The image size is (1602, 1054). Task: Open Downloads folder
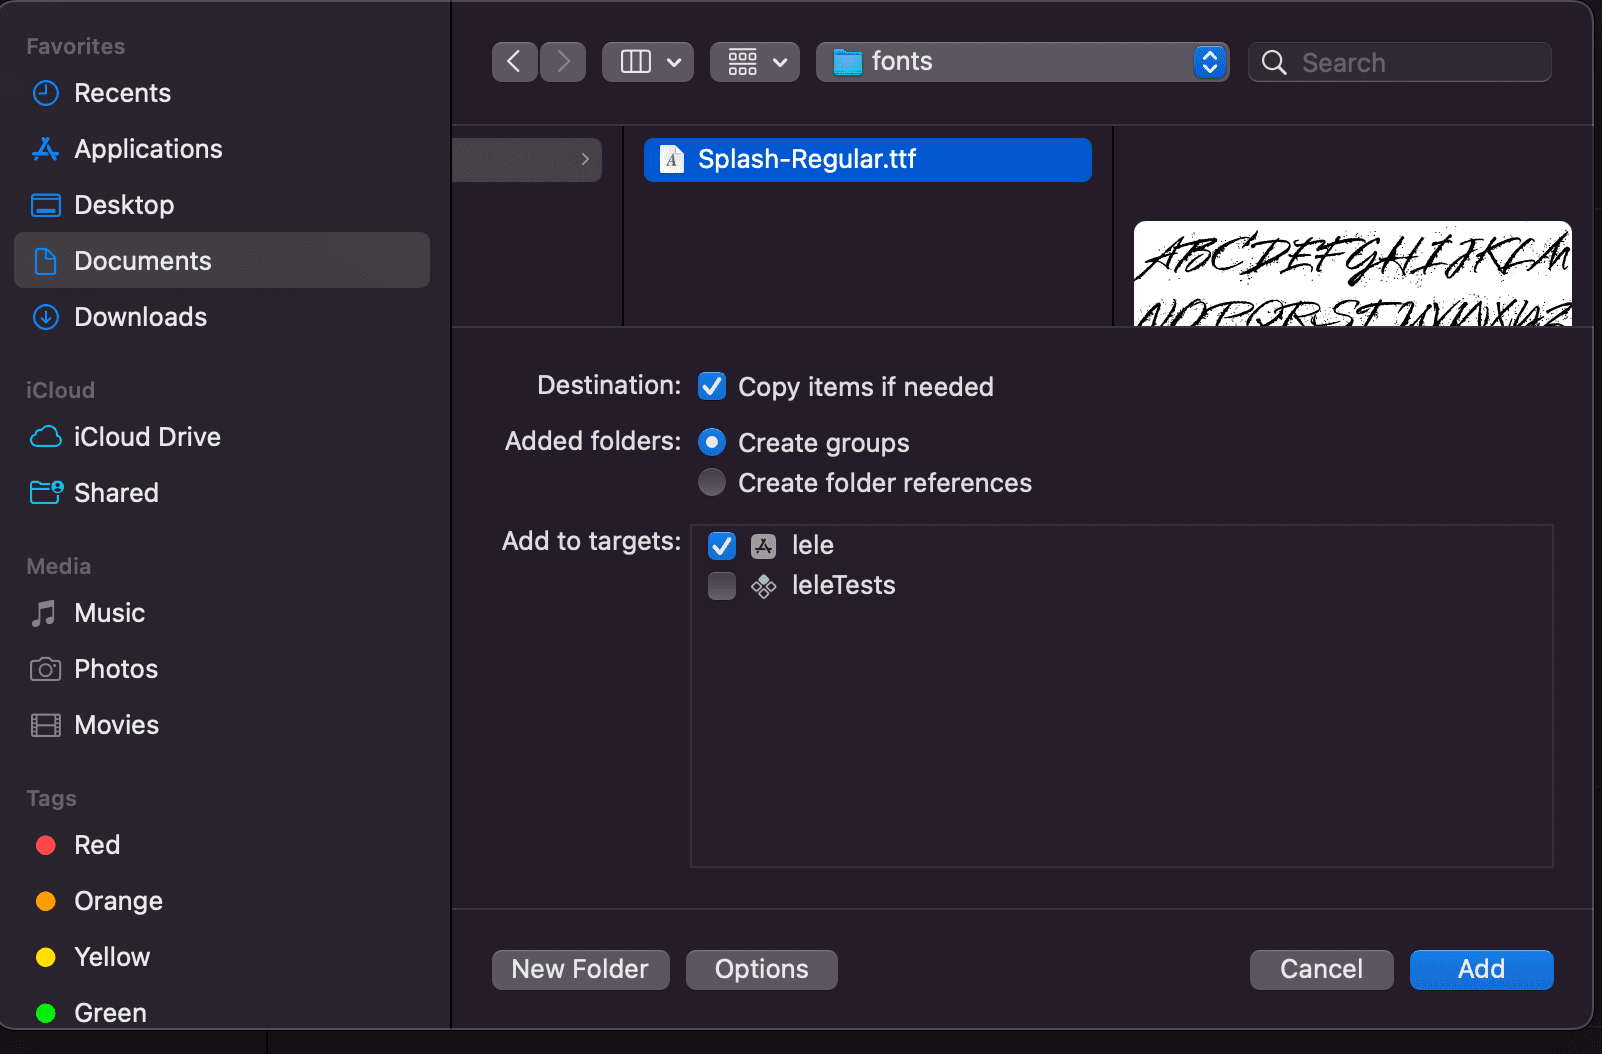[222, 317]
